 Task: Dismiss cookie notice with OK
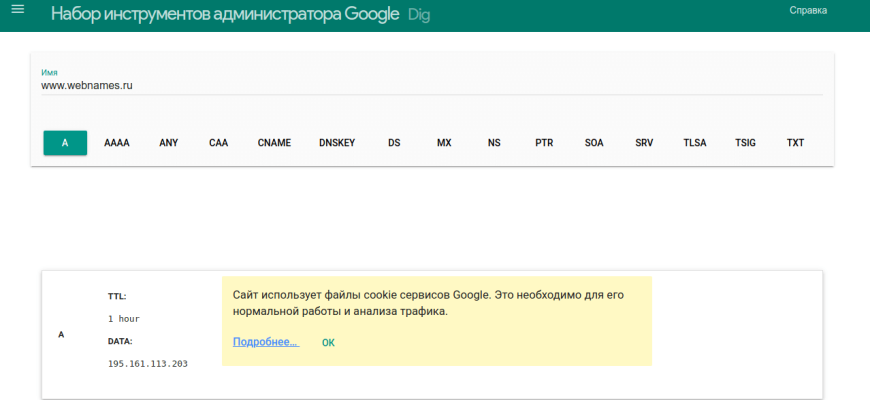328,343
